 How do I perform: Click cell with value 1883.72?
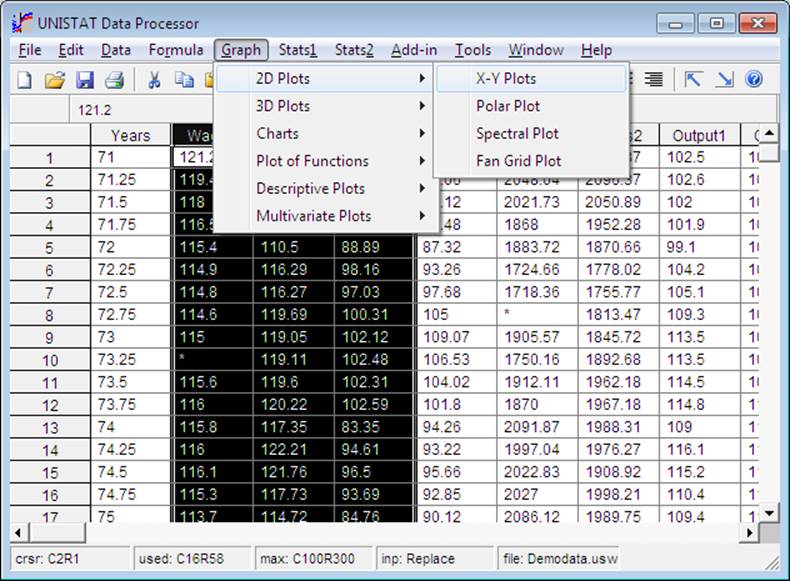pyautogui.click(x=537, y=247)
